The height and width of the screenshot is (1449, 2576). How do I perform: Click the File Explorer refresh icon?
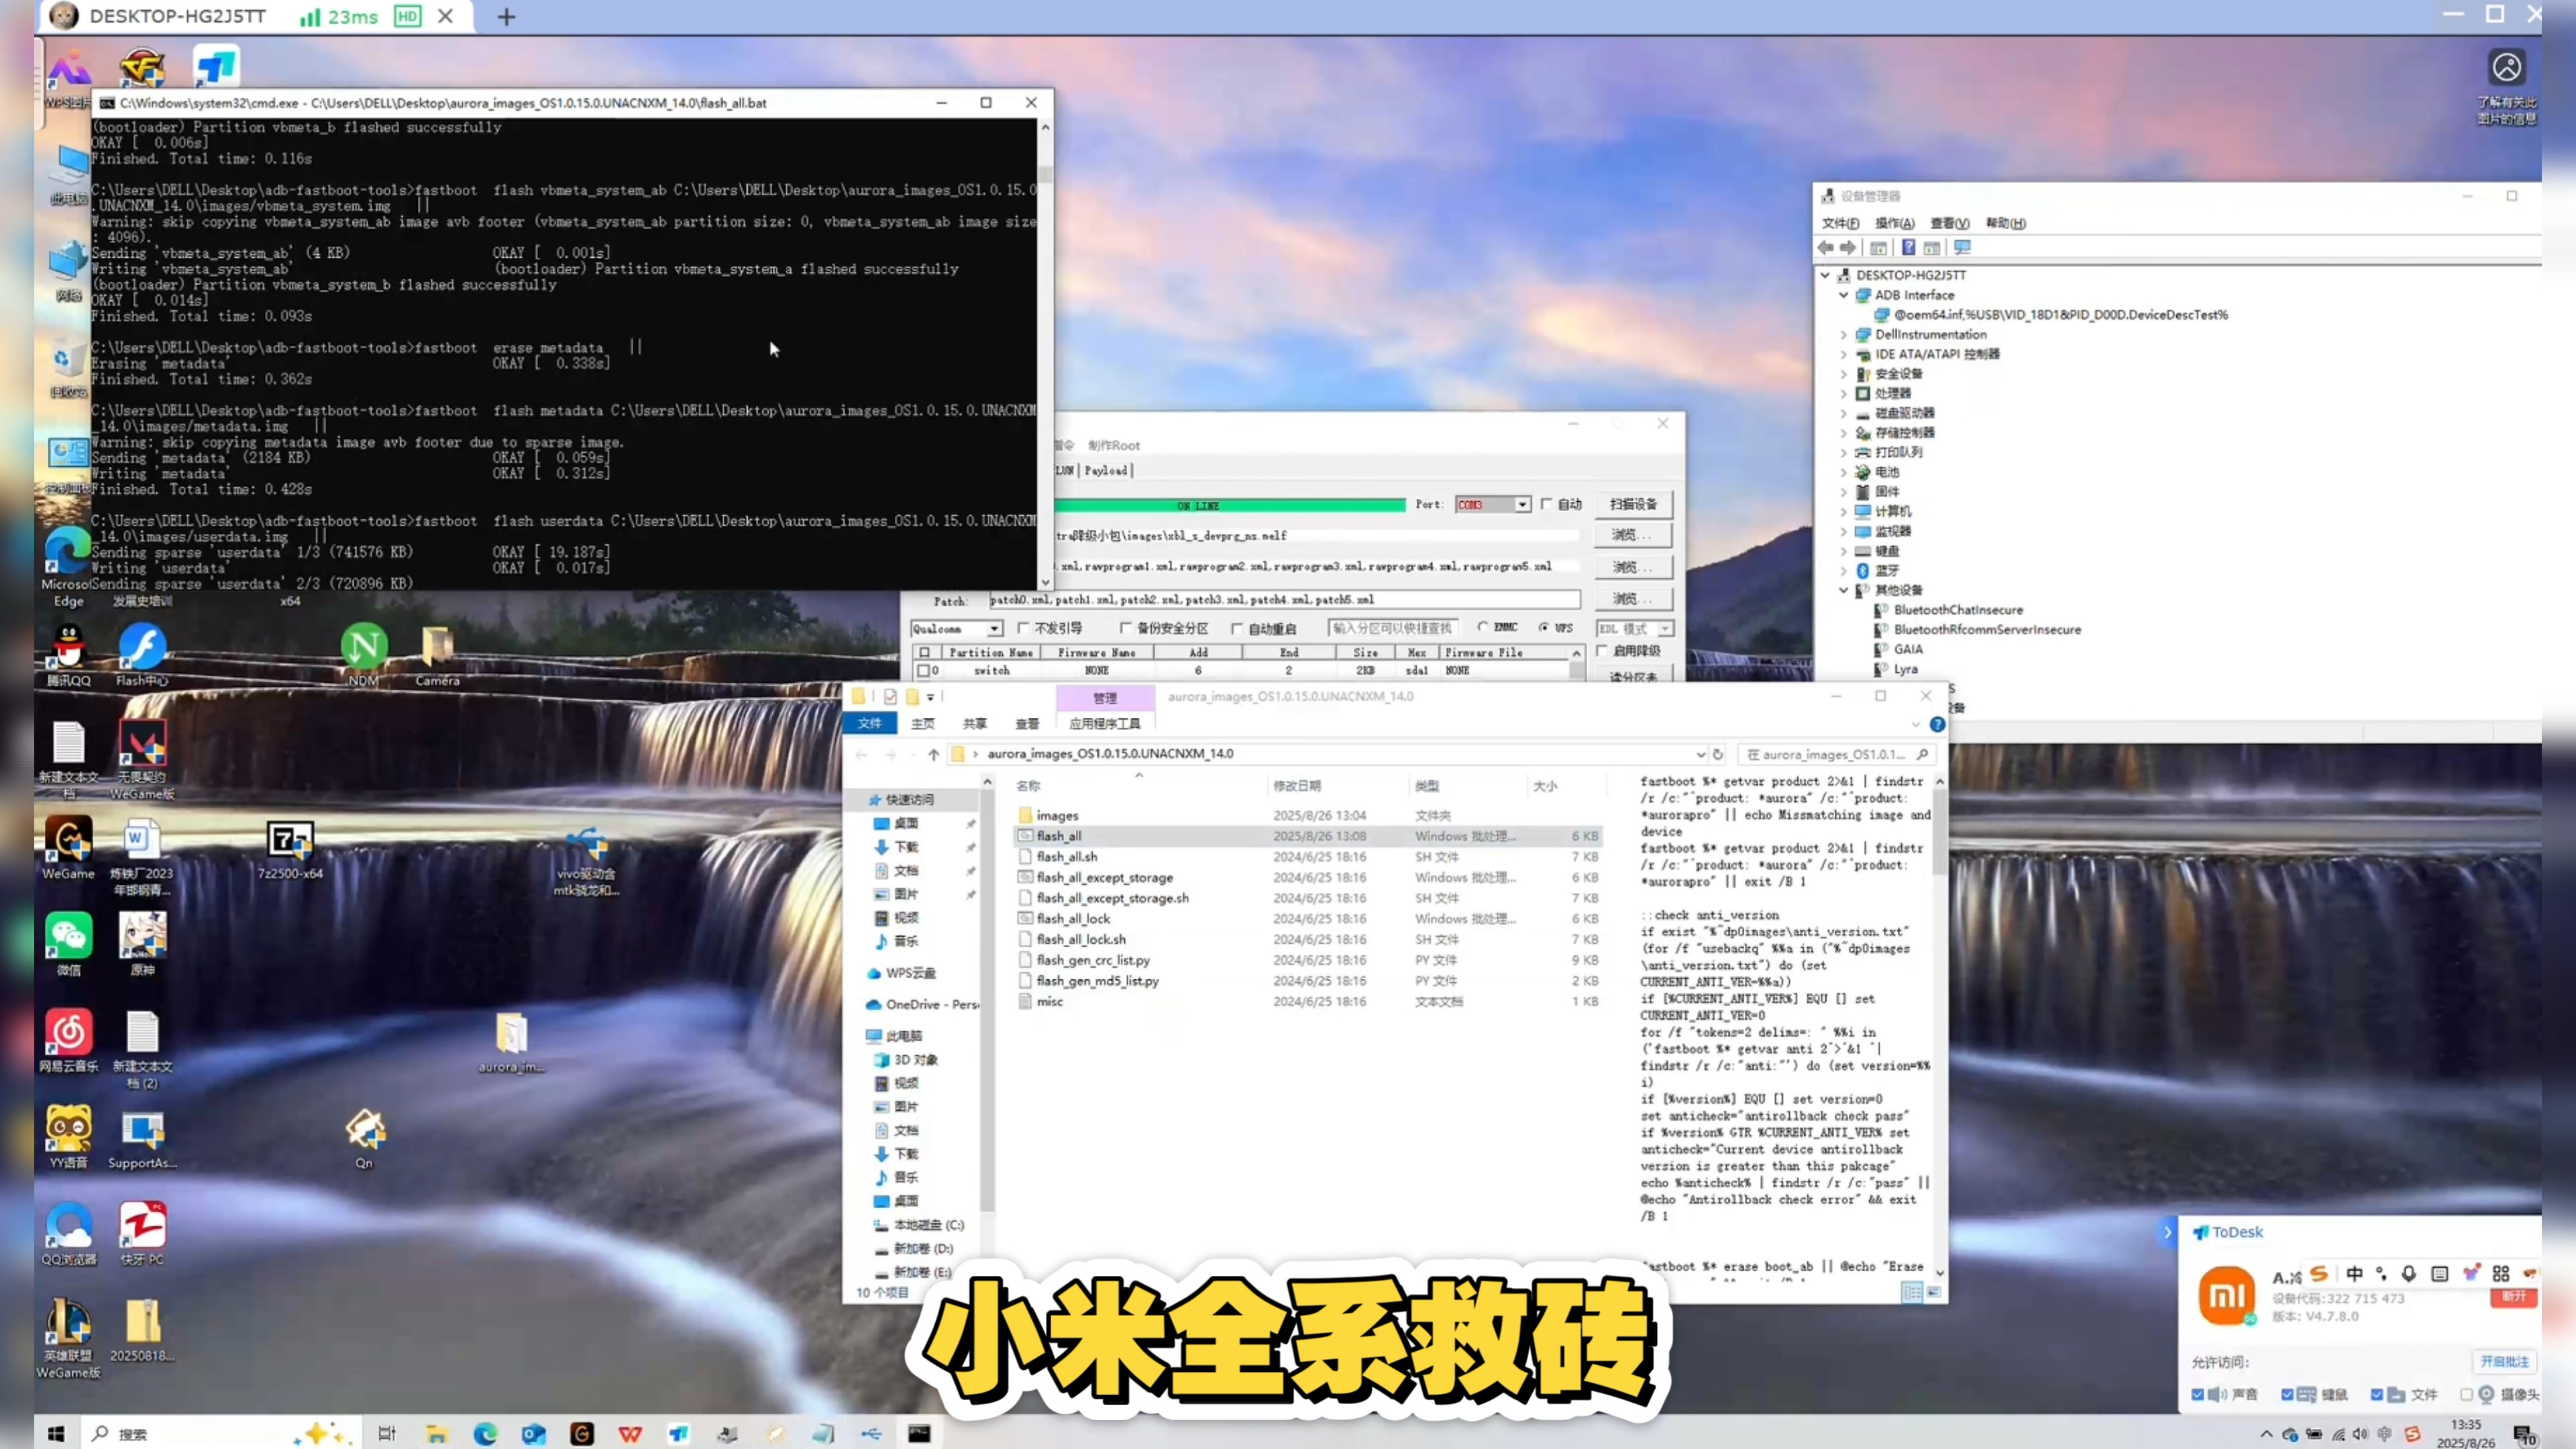1718,754
